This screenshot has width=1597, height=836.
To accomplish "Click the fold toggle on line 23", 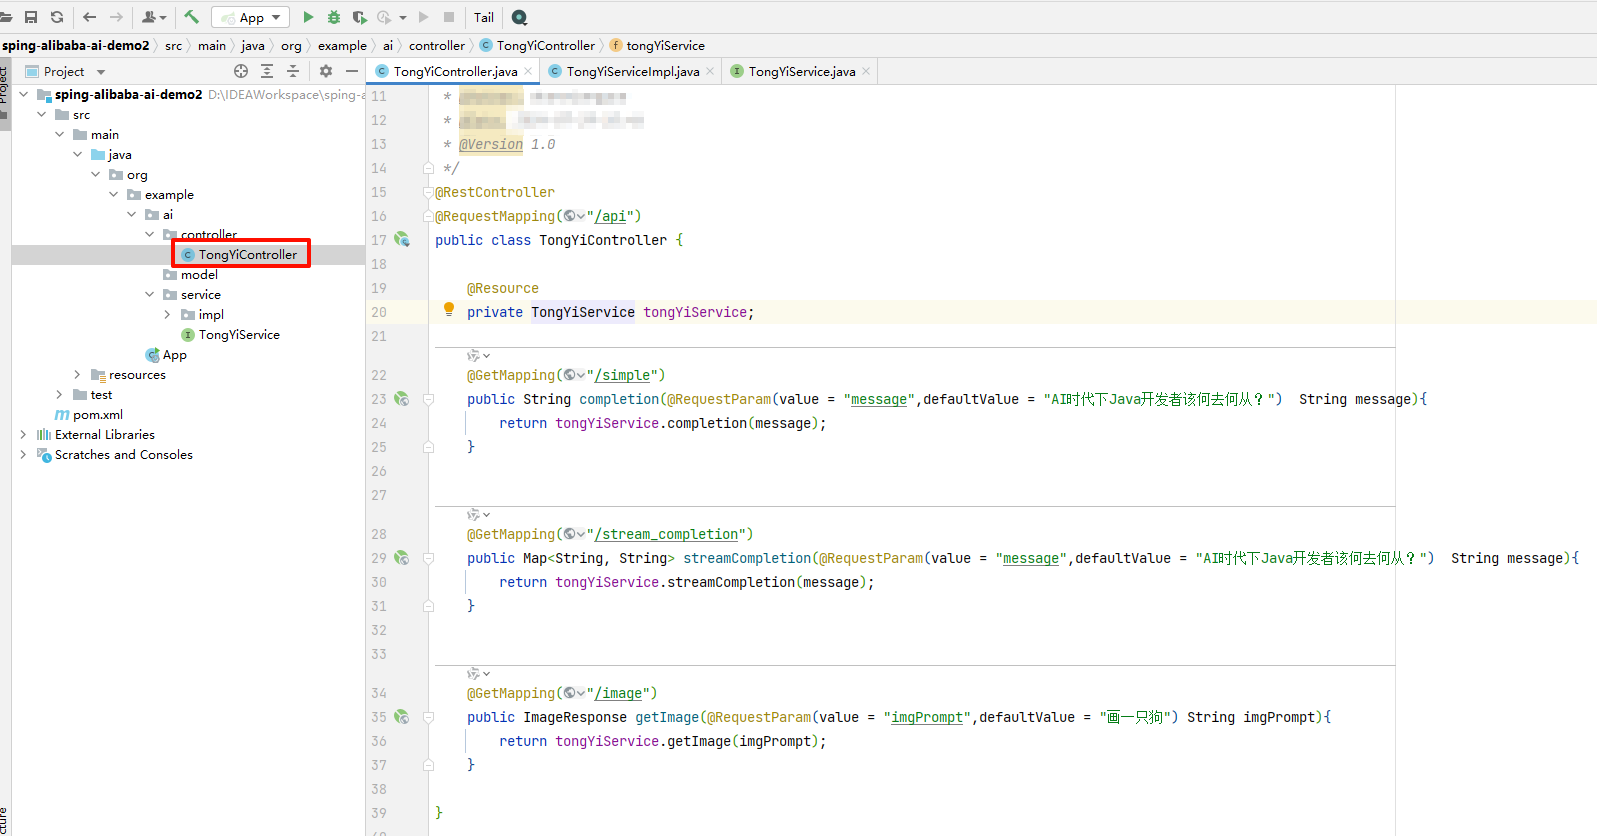I will coord(428,399).
